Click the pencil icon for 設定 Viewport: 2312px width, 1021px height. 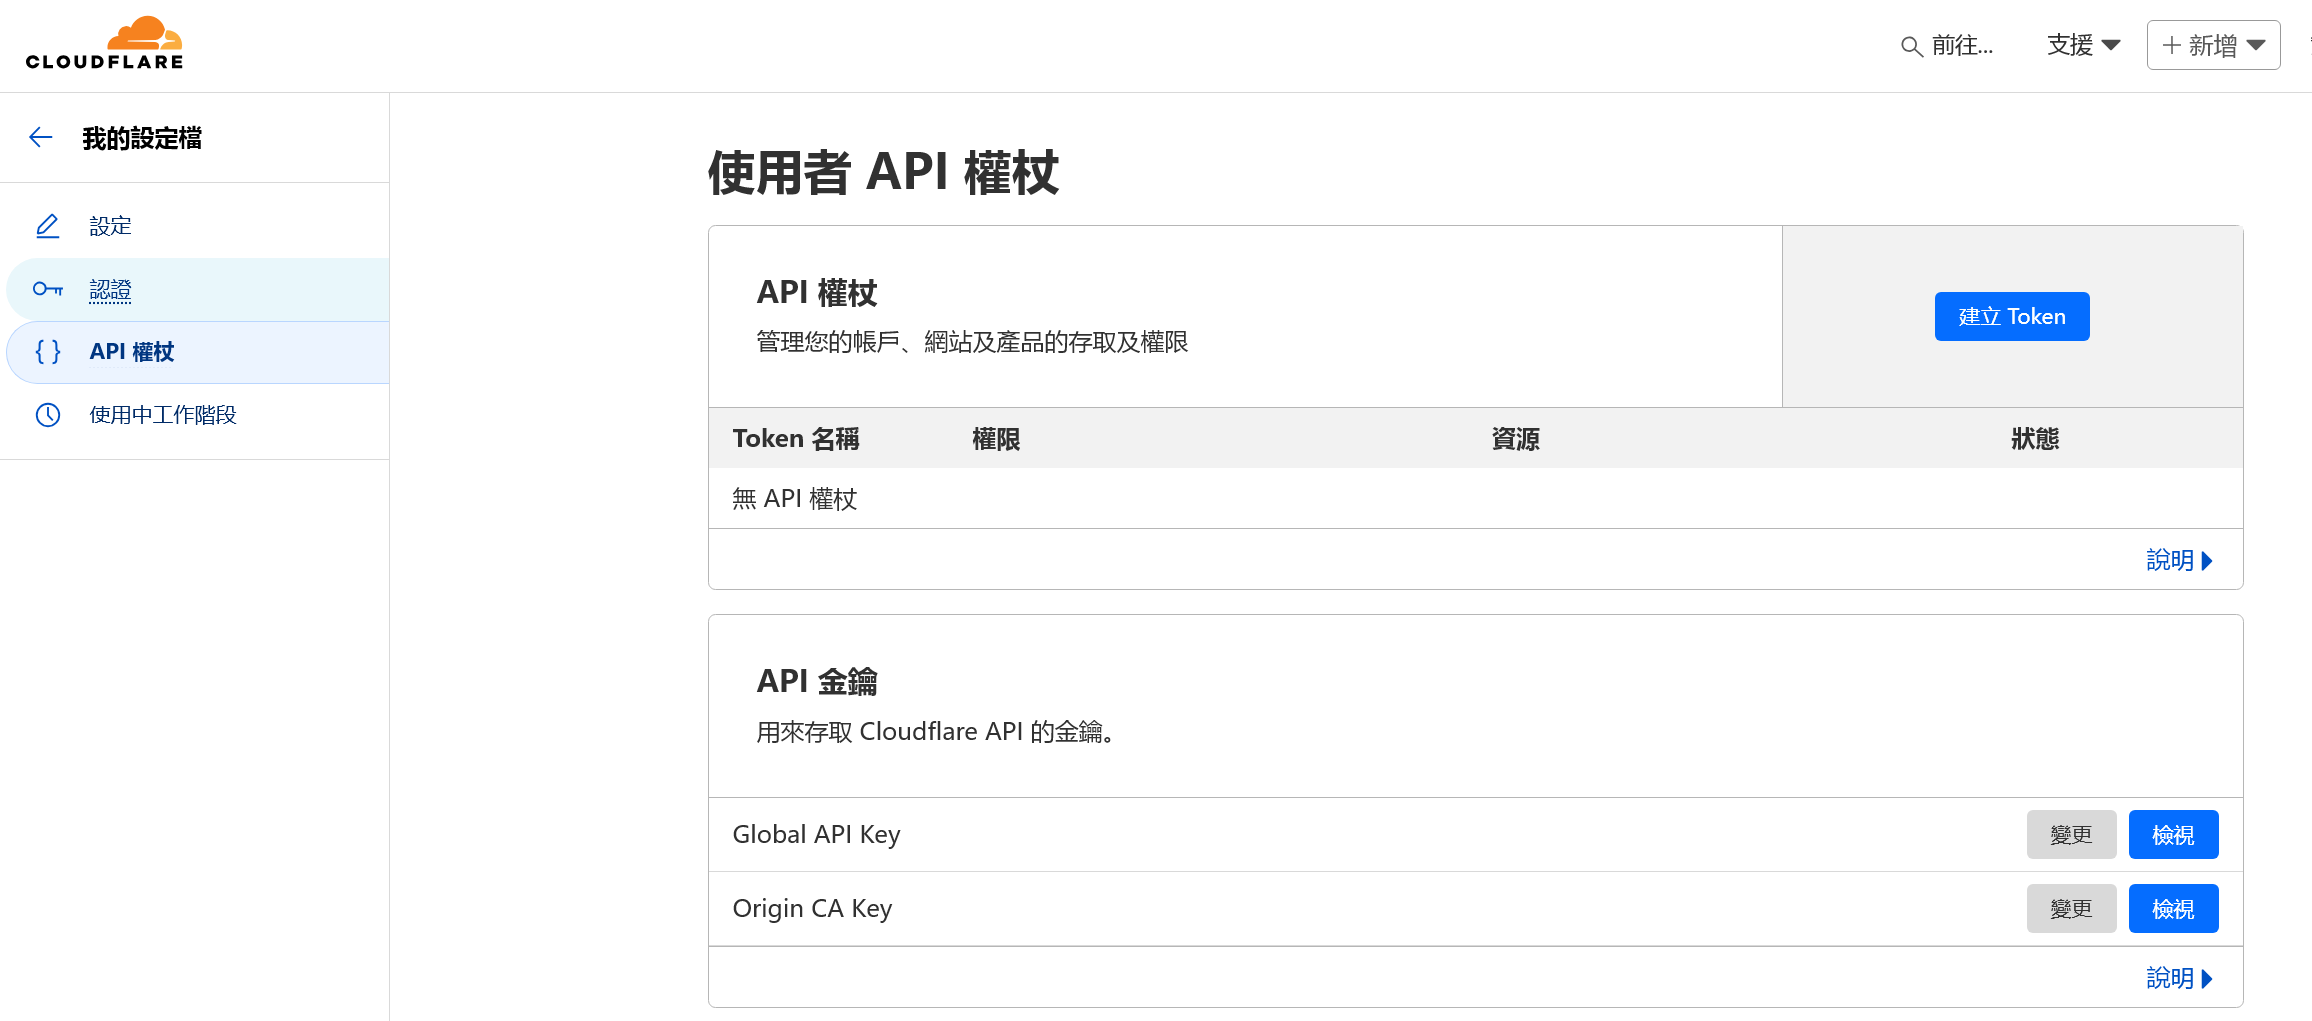(48, 226)
